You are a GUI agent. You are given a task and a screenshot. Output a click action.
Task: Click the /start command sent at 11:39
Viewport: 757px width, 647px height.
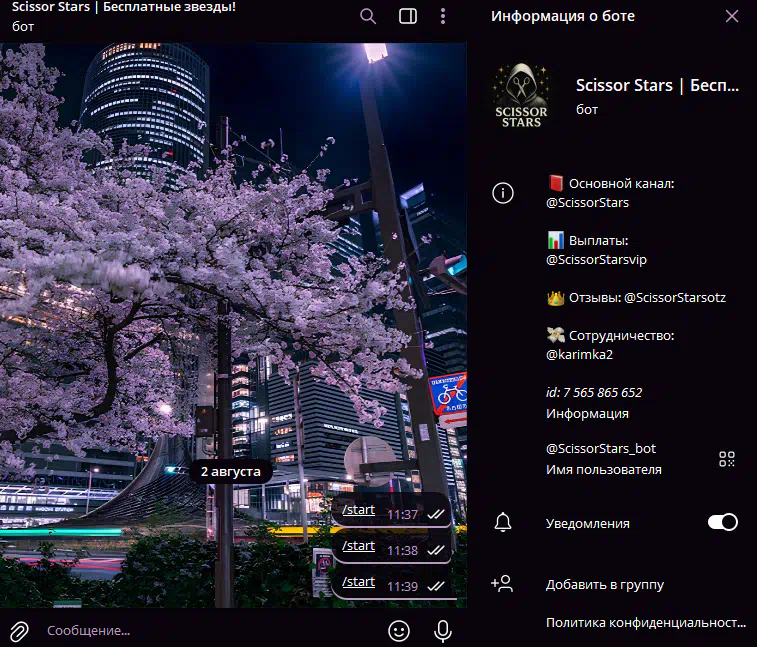coord(358,582)
